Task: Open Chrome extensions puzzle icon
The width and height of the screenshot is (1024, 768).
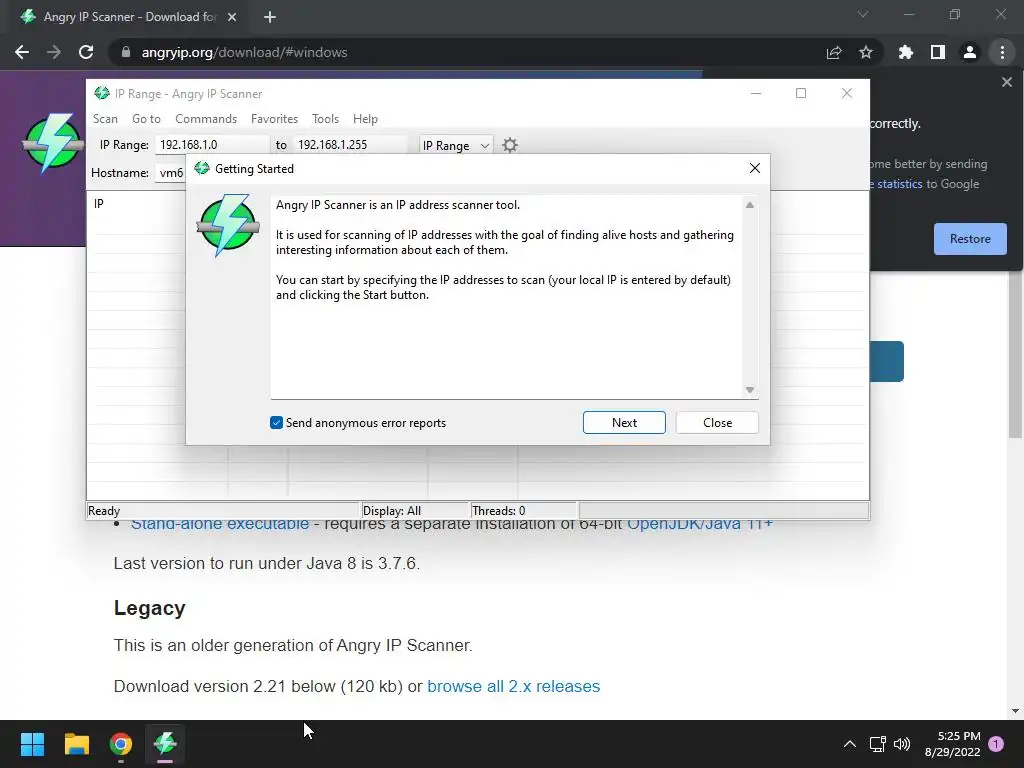Action: [x=906, y=52]
